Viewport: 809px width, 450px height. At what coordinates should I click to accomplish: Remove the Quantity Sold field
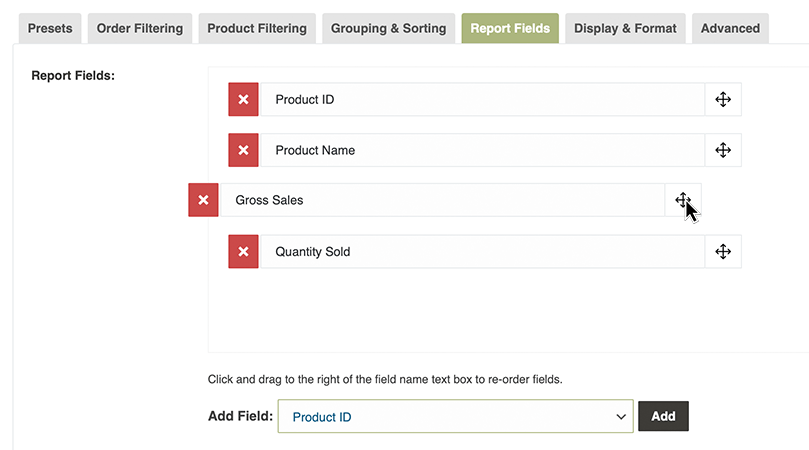pos(243,252)
